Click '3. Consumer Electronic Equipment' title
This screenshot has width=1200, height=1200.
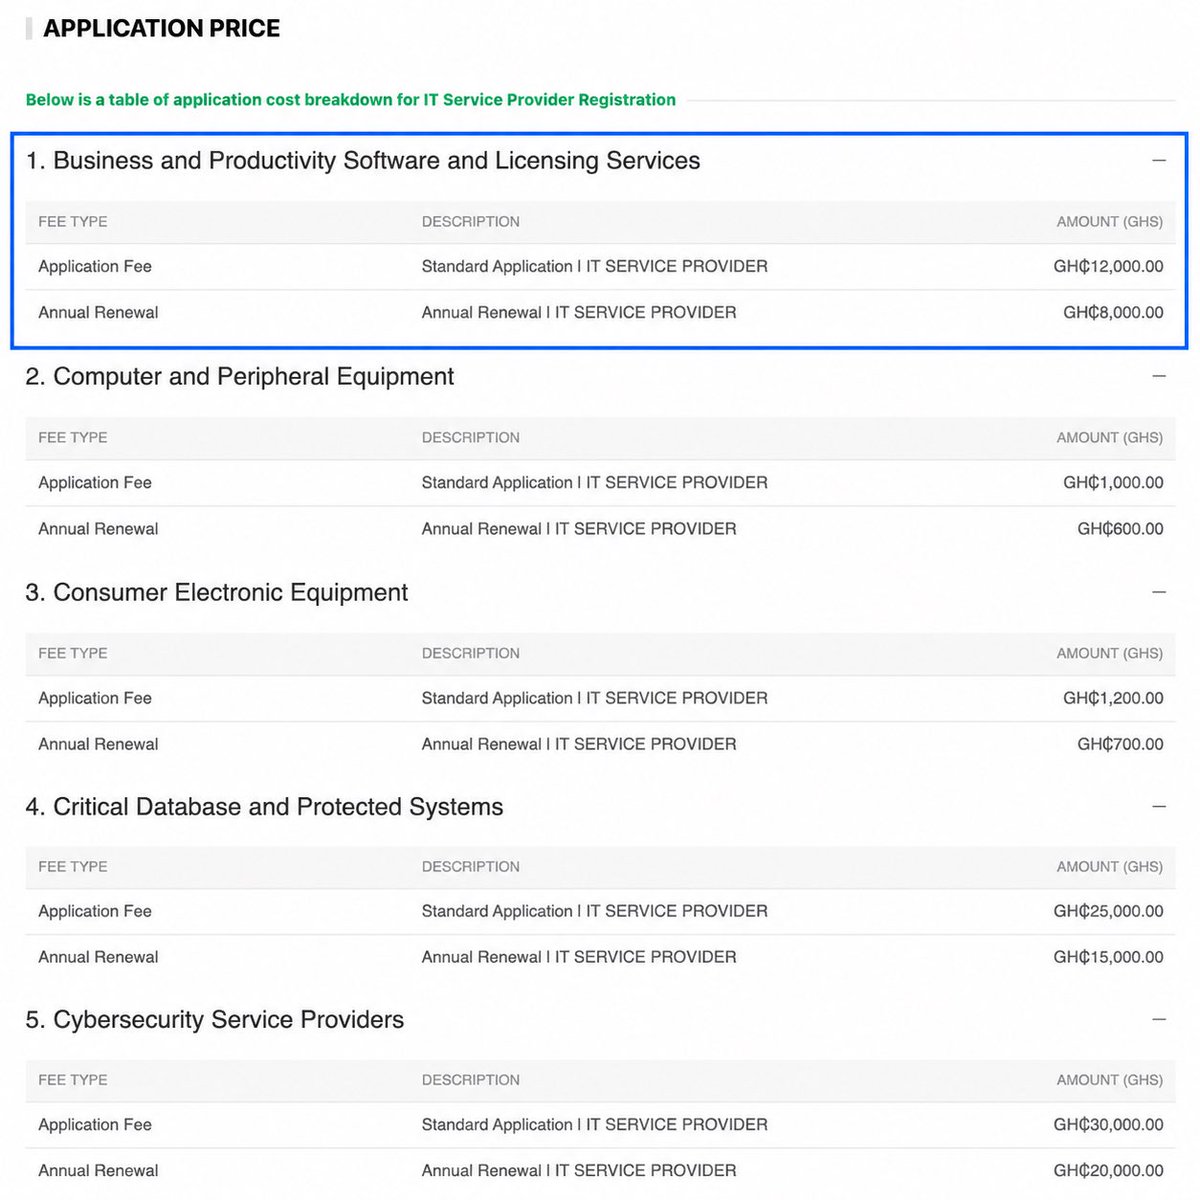click(x=217, y=593)
